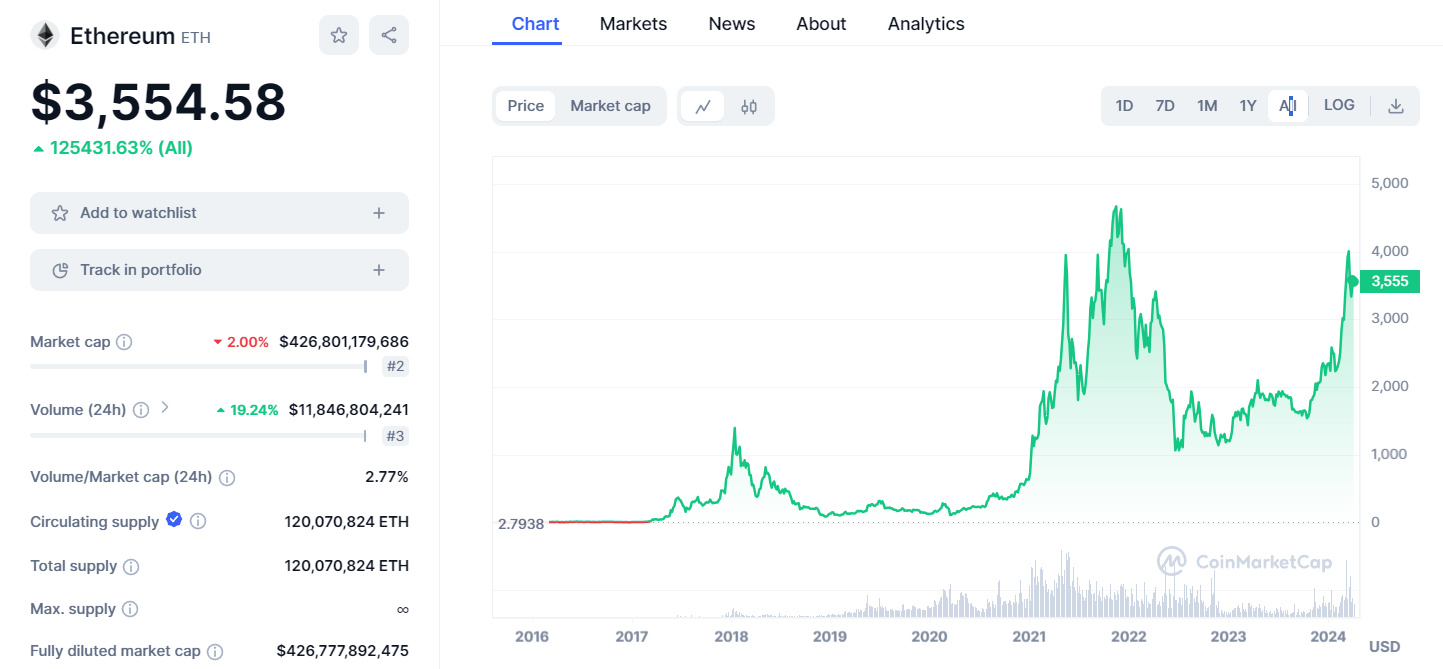The width and height of the screenshot is (1443, 669).
Task: Expand Add to watlist plus sign
Action: click(379, 213)
